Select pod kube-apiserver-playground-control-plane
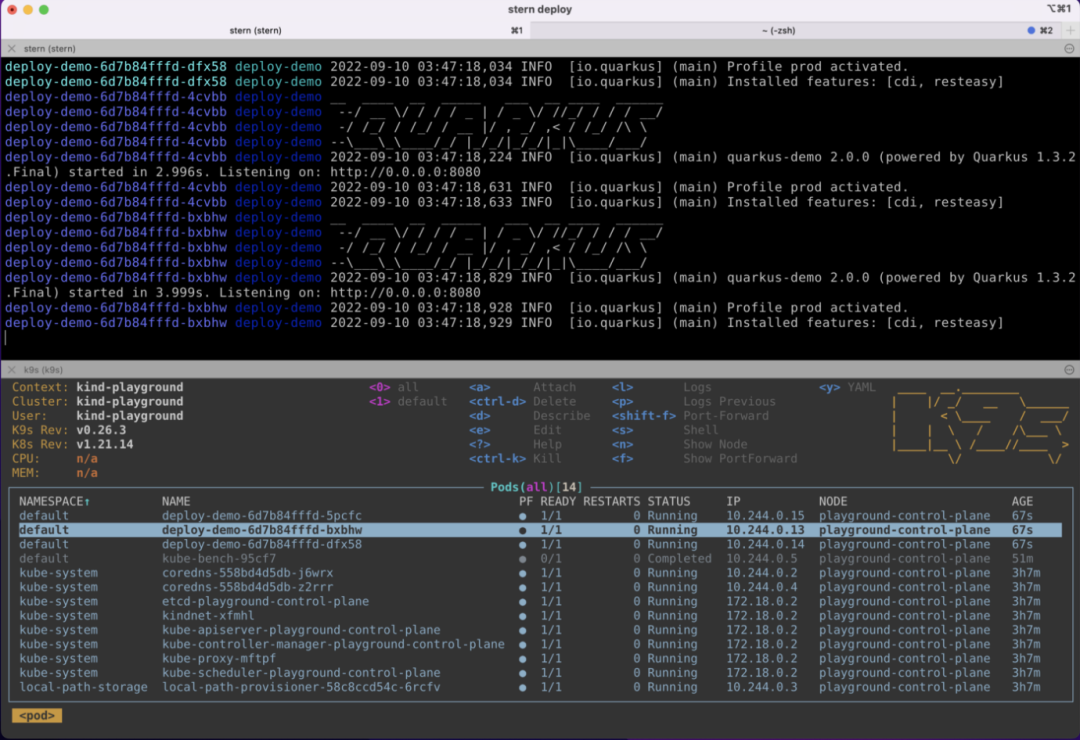 540,630
